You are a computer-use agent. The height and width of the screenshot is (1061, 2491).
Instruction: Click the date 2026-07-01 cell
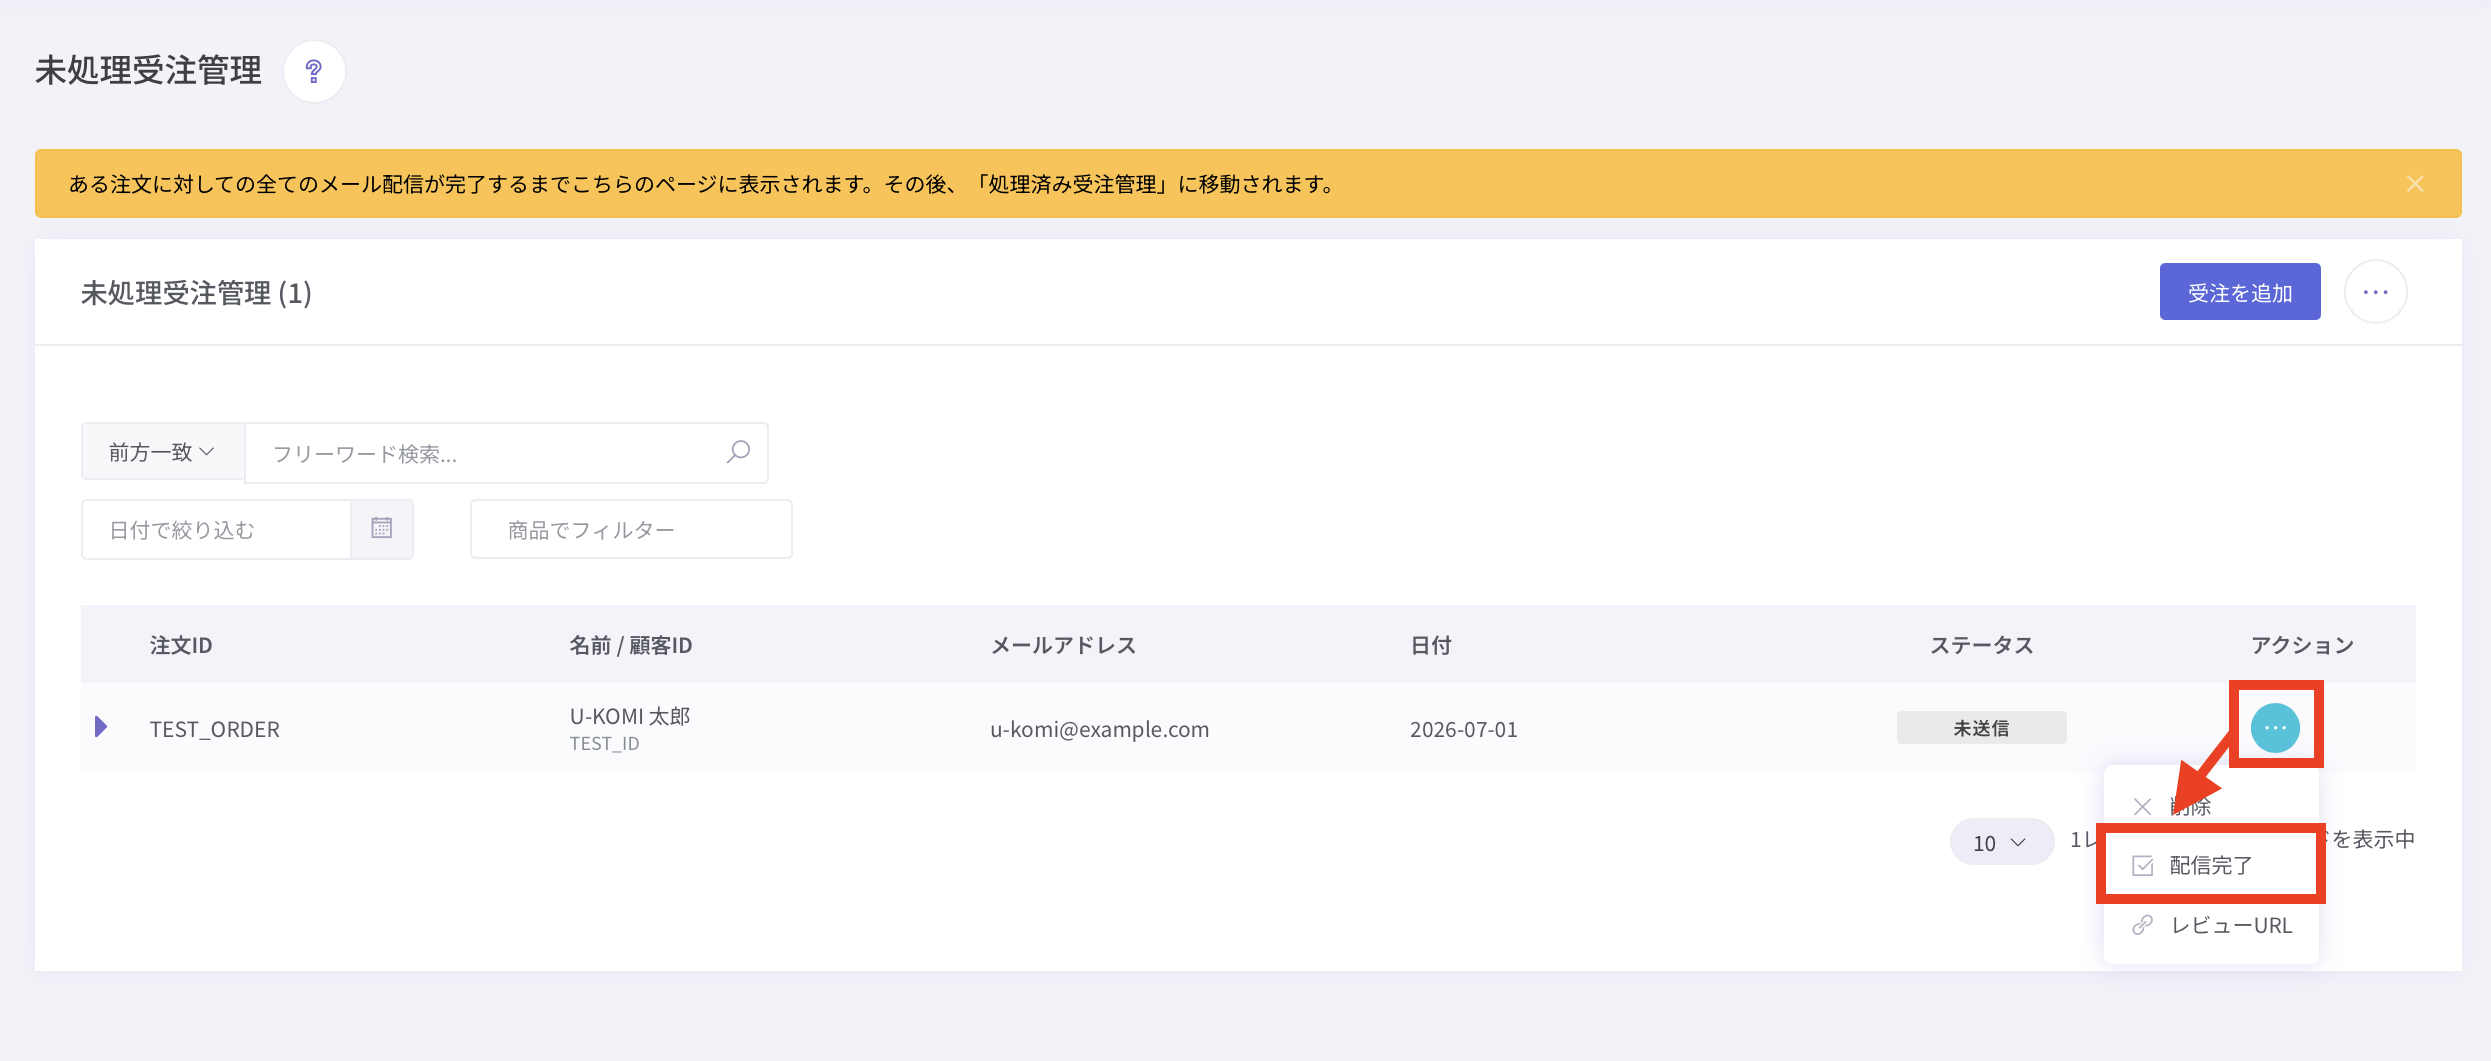(x=1463, y=729)
